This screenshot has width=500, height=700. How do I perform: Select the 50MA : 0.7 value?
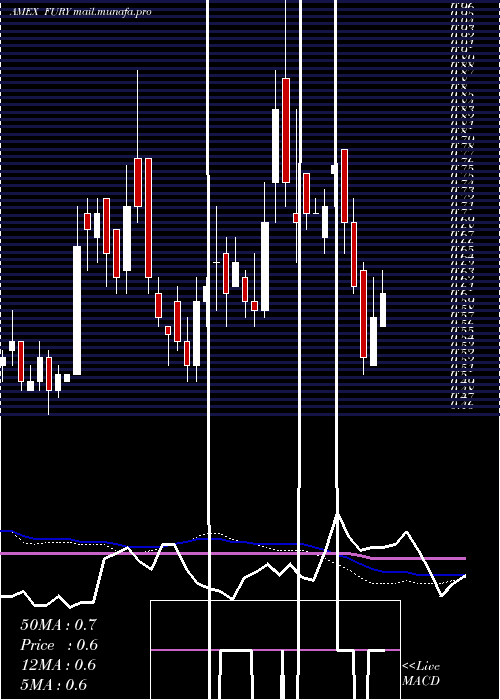click(58, 625)
